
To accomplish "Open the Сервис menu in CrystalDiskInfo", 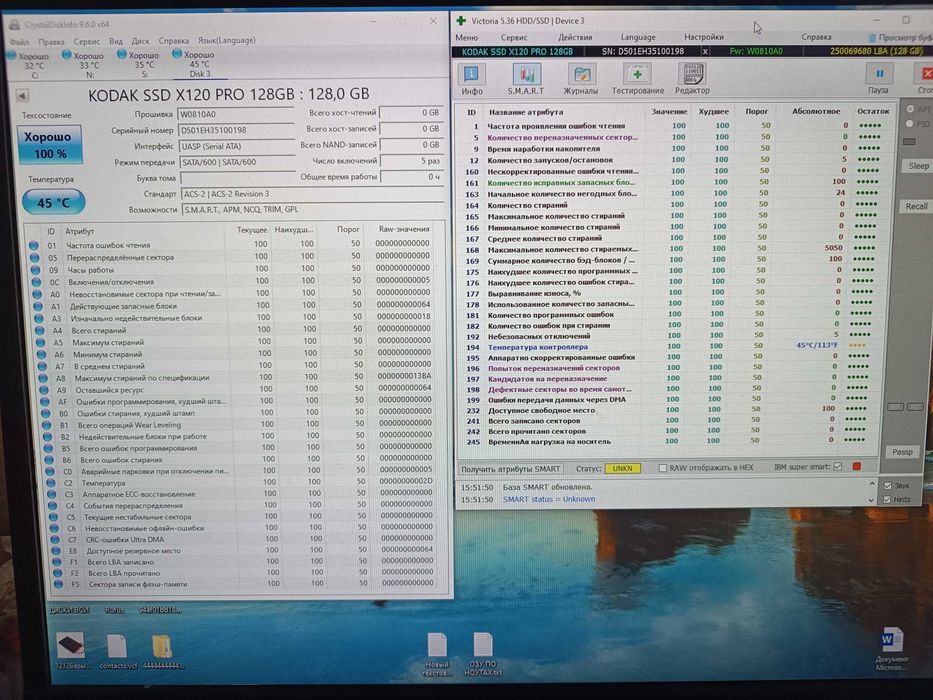I will (87, 42).
